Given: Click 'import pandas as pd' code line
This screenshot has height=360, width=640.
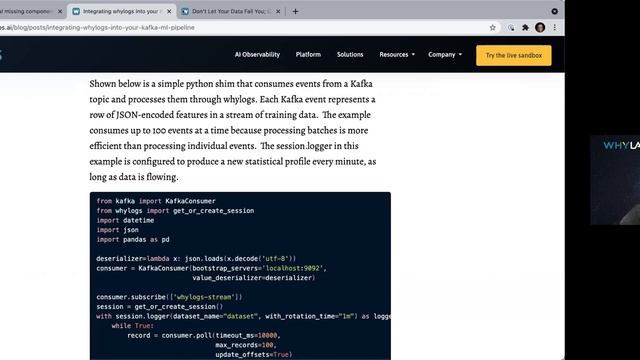Looking at the screenshot, I should click(133, 239).
